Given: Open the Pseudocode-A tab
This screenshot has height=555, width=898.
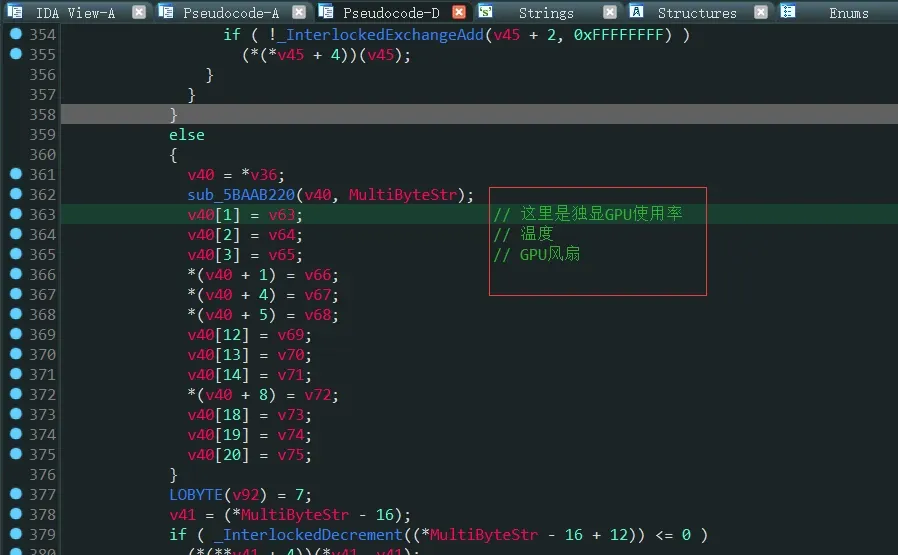Looking at the screenshot, I should [231, 13].
